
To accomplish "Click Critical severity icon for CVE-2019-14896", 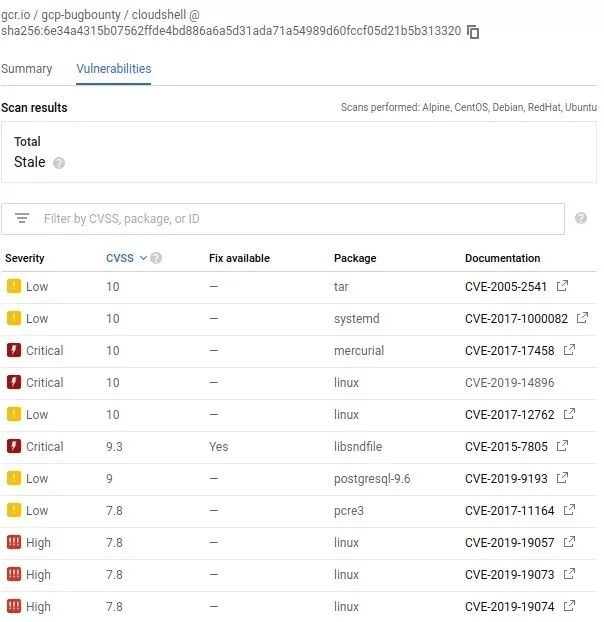I will click(14, 382).
